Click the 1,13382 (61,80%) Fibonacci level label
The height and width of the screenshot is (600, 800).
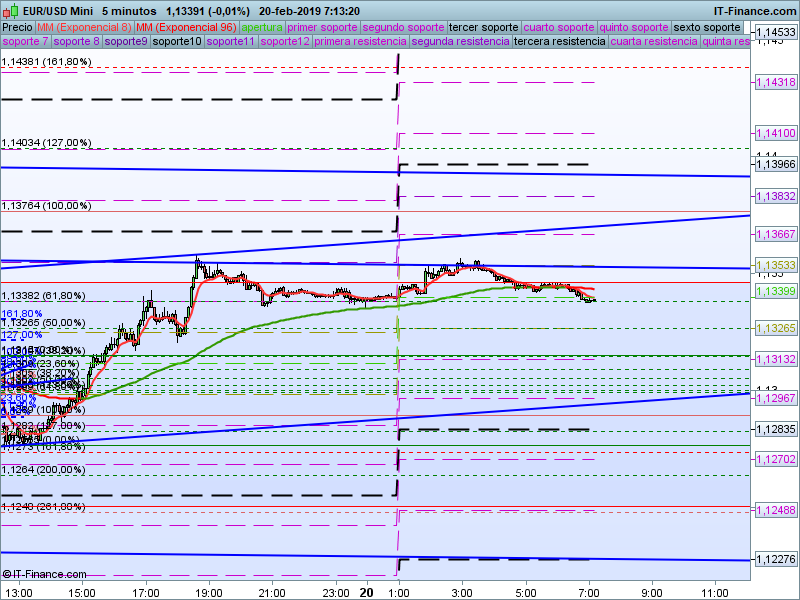point(43,296)
